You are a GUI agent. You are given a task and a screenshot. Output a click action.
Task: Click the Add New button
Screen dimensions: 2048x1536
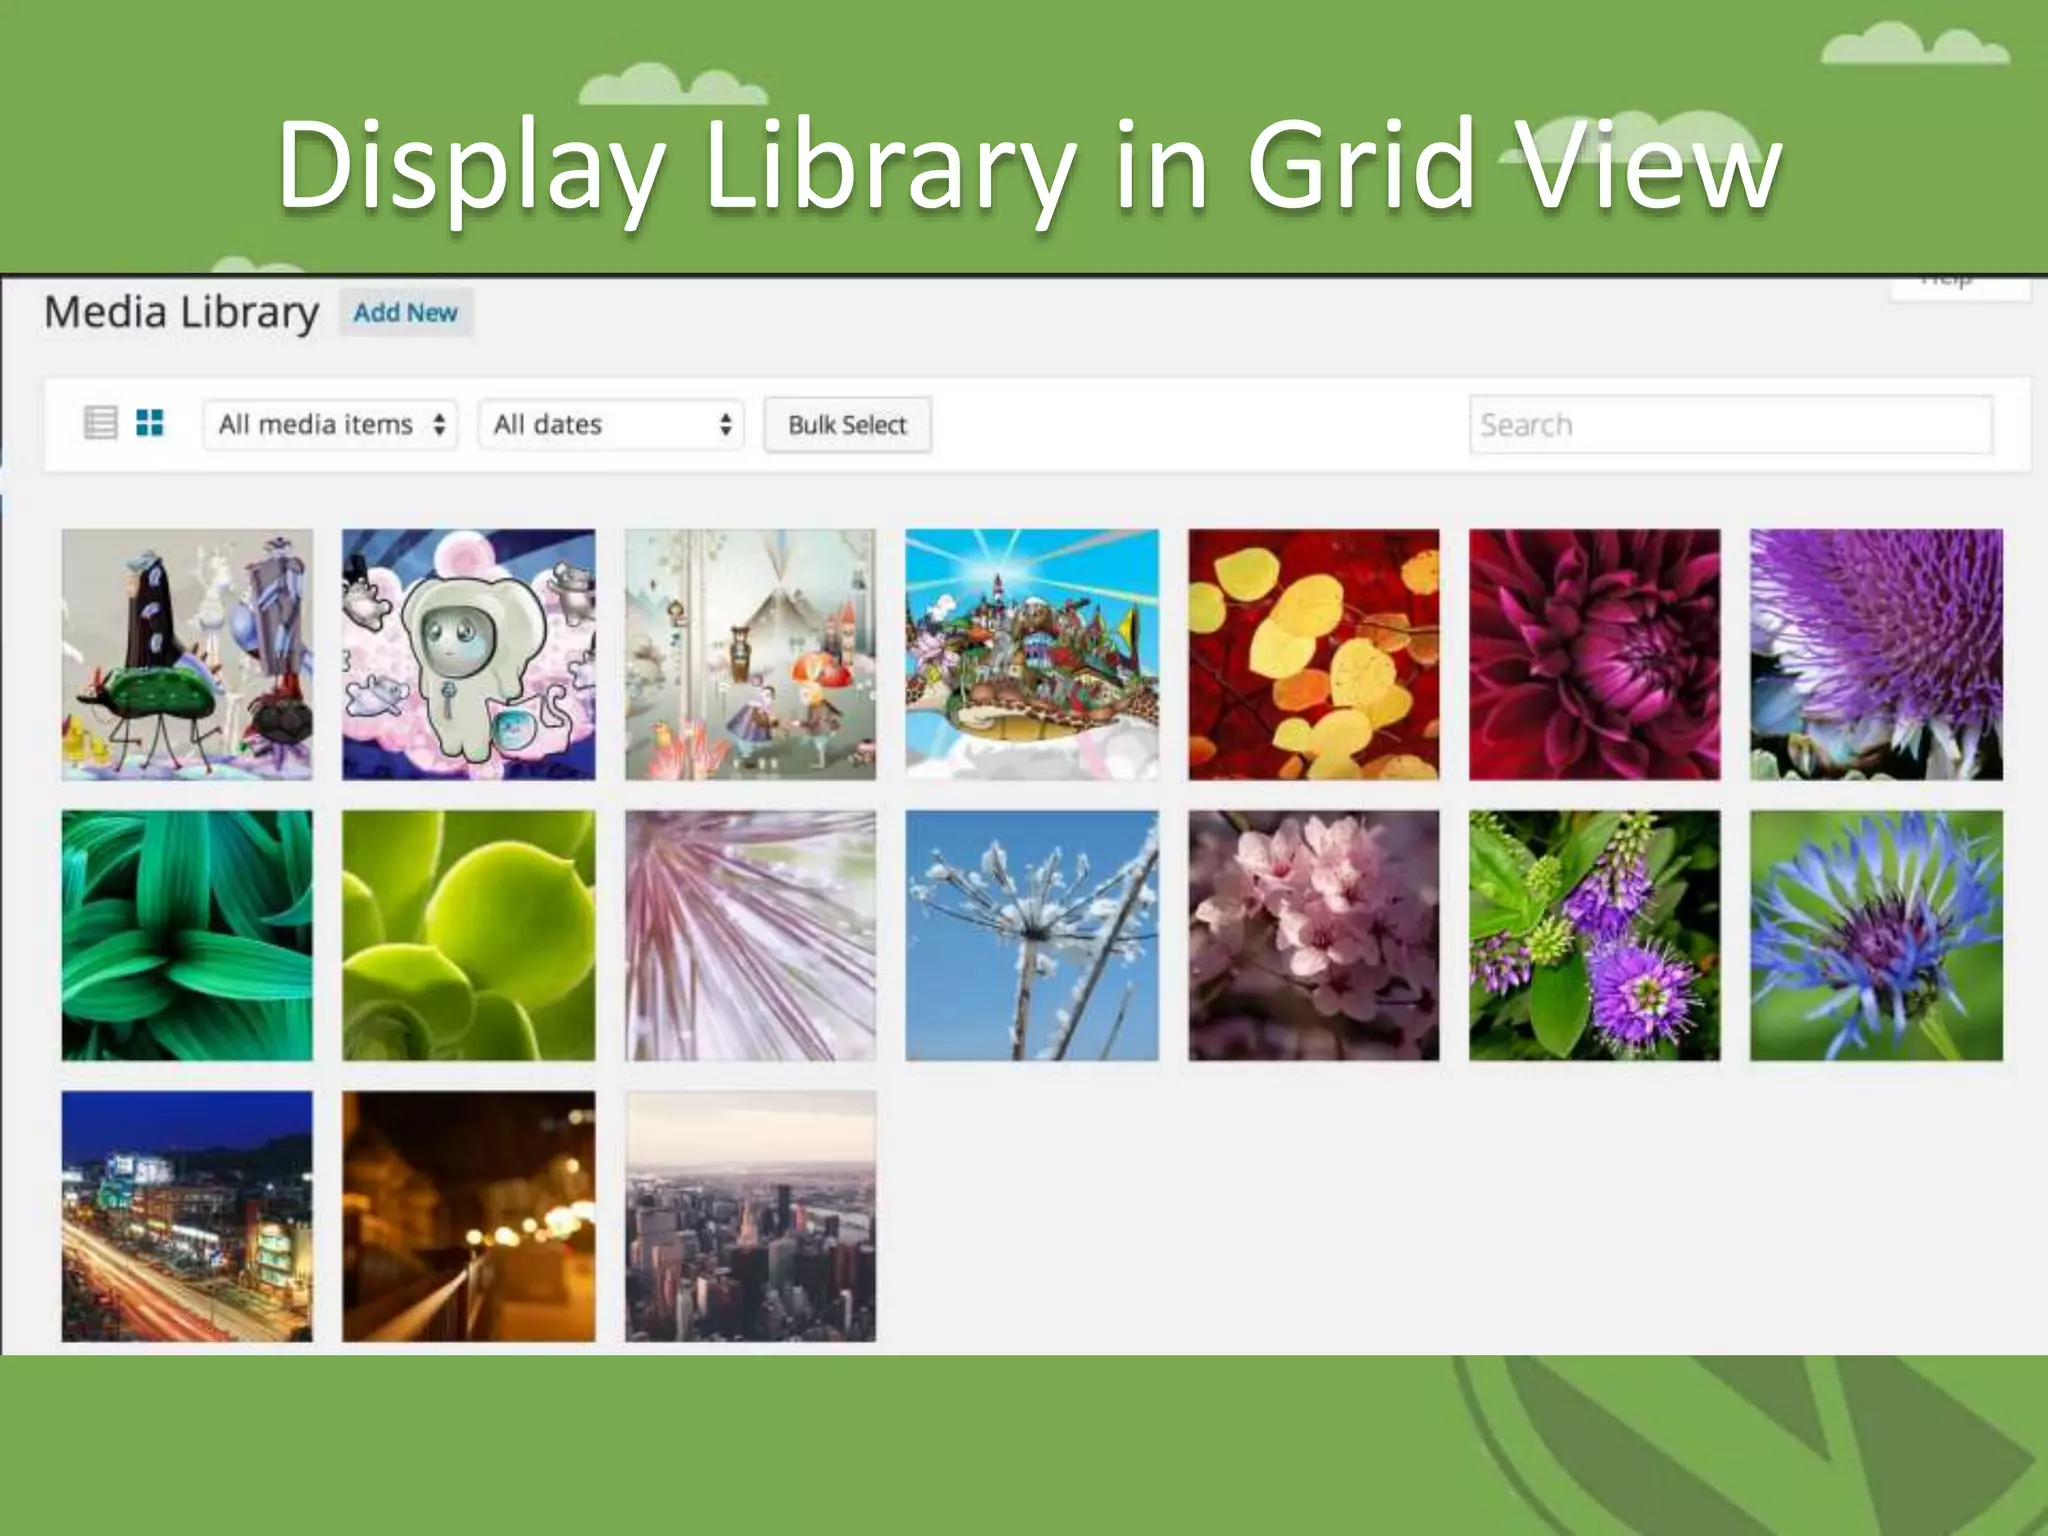tap(405, 313)
